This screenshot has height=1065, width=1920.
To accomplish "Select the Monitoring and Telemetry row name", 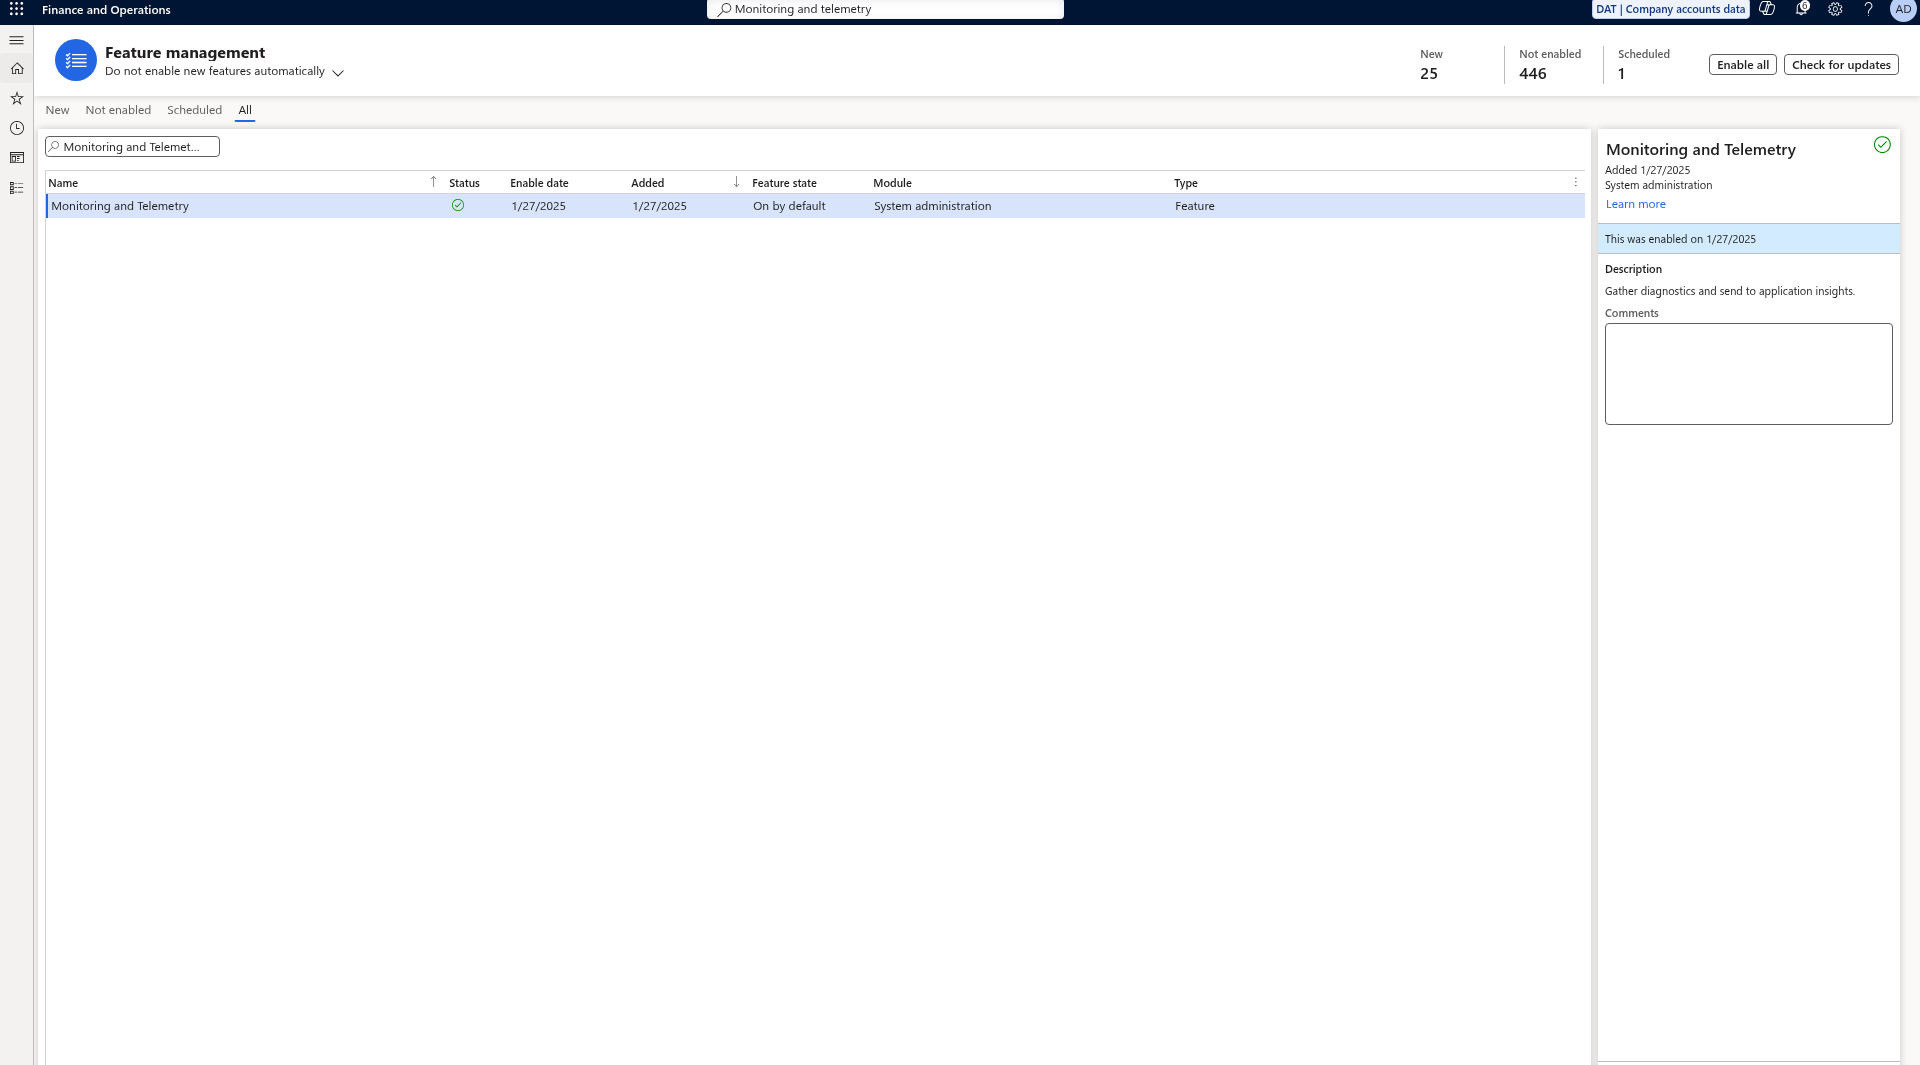I will pyautogui.click(x=120, y=206).
